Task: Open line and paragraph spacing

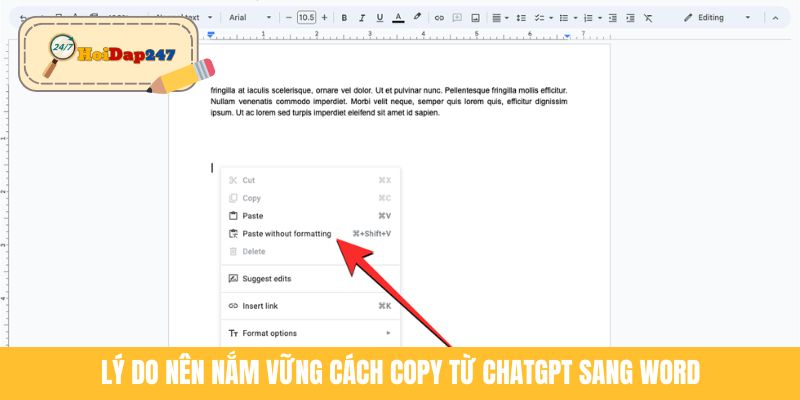Action: pyautogui.click(x=521, y=17)
